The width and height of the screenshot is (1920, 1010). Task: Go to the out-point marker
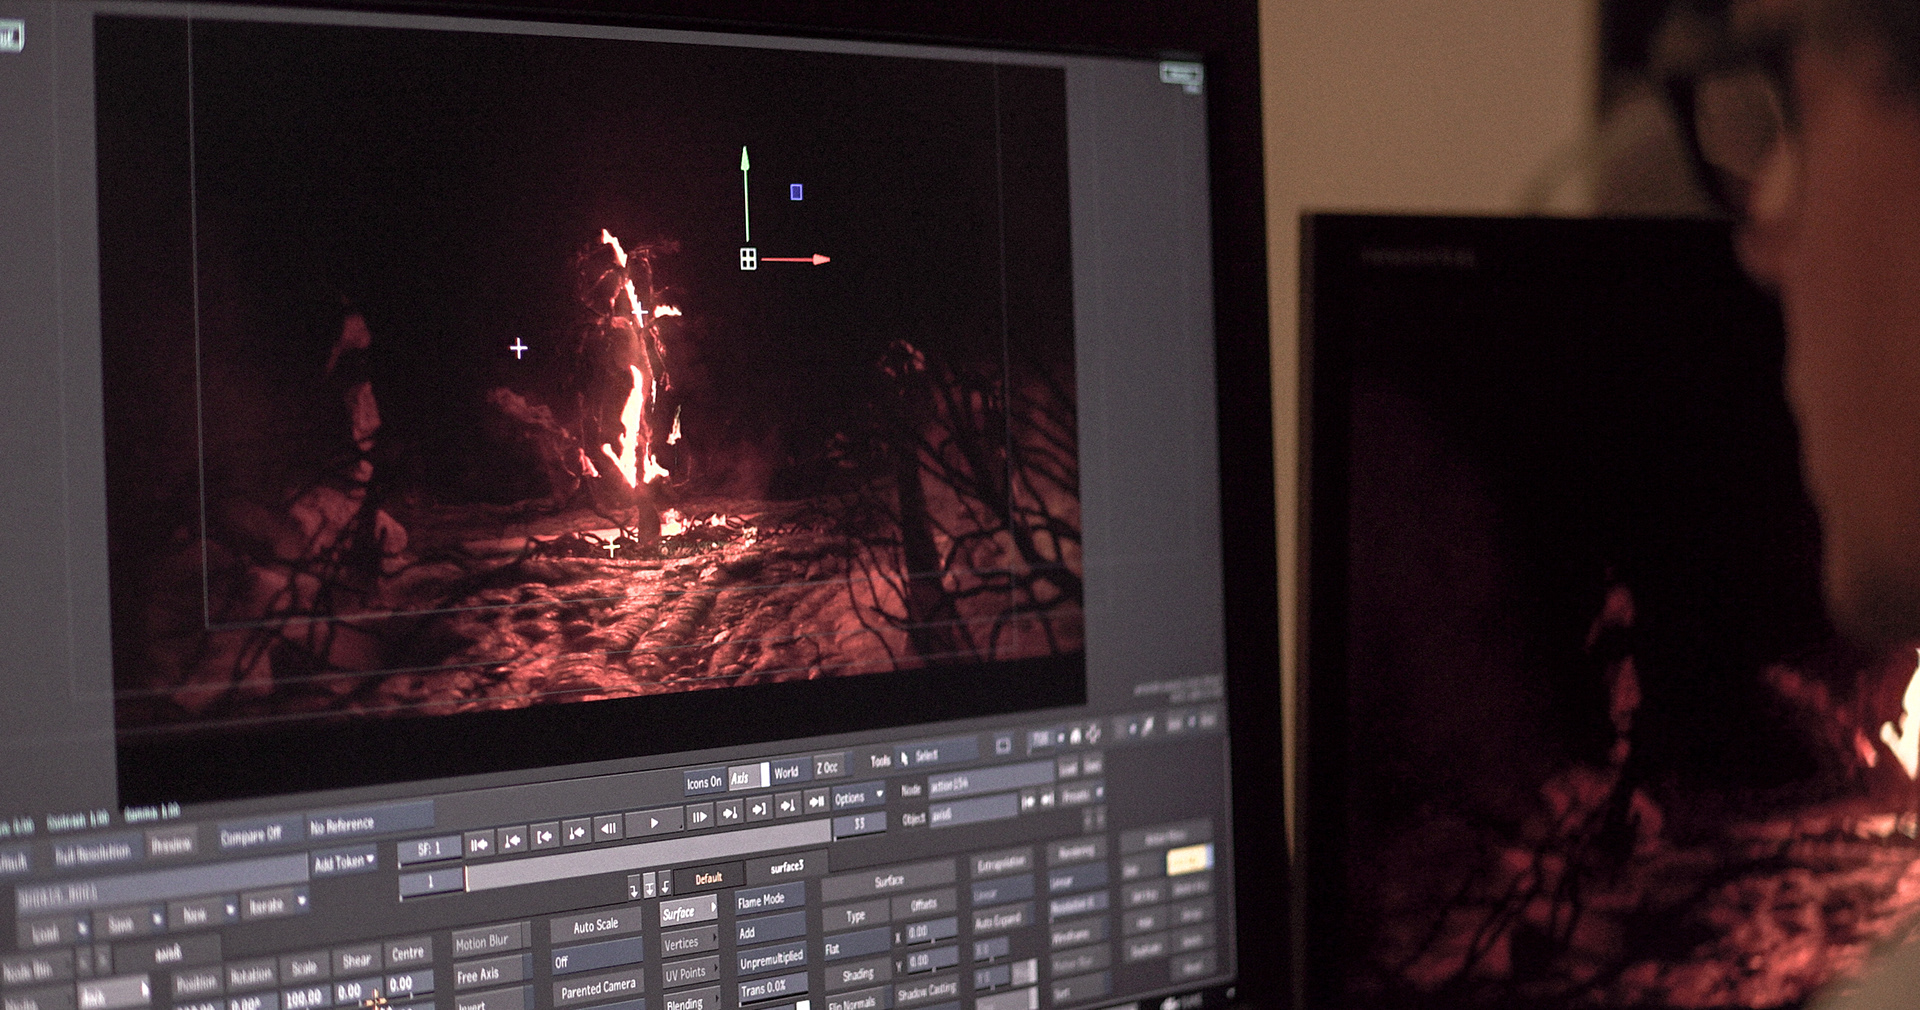[759, 809]
